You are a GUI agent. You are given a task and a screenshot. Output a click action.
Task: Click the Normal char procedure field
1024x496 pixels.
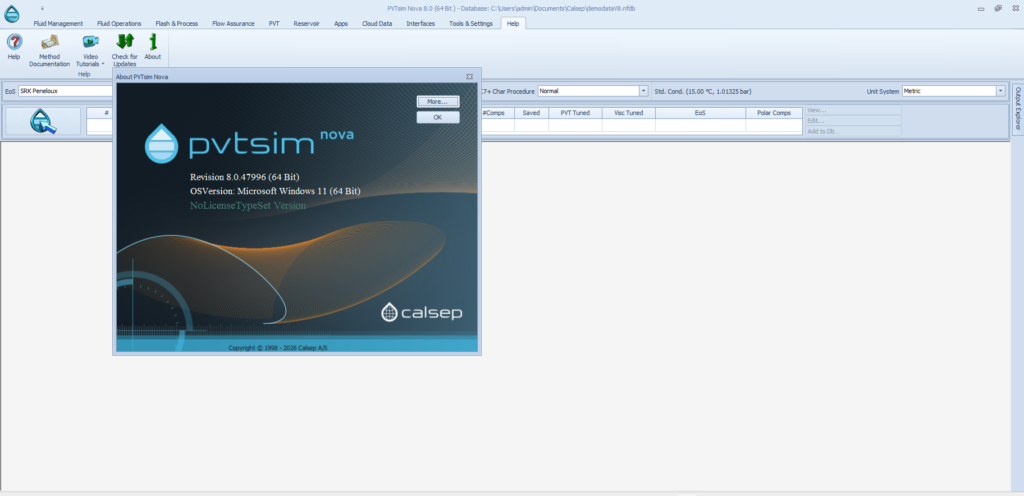pos(588,91)
